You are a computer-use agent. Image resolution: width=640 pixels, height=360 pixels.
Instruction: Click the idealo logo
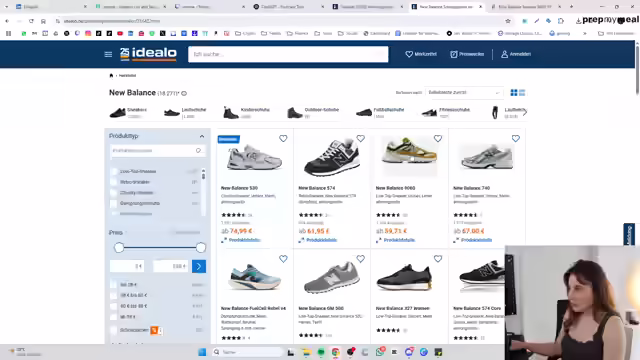click(x=148, y=54)
